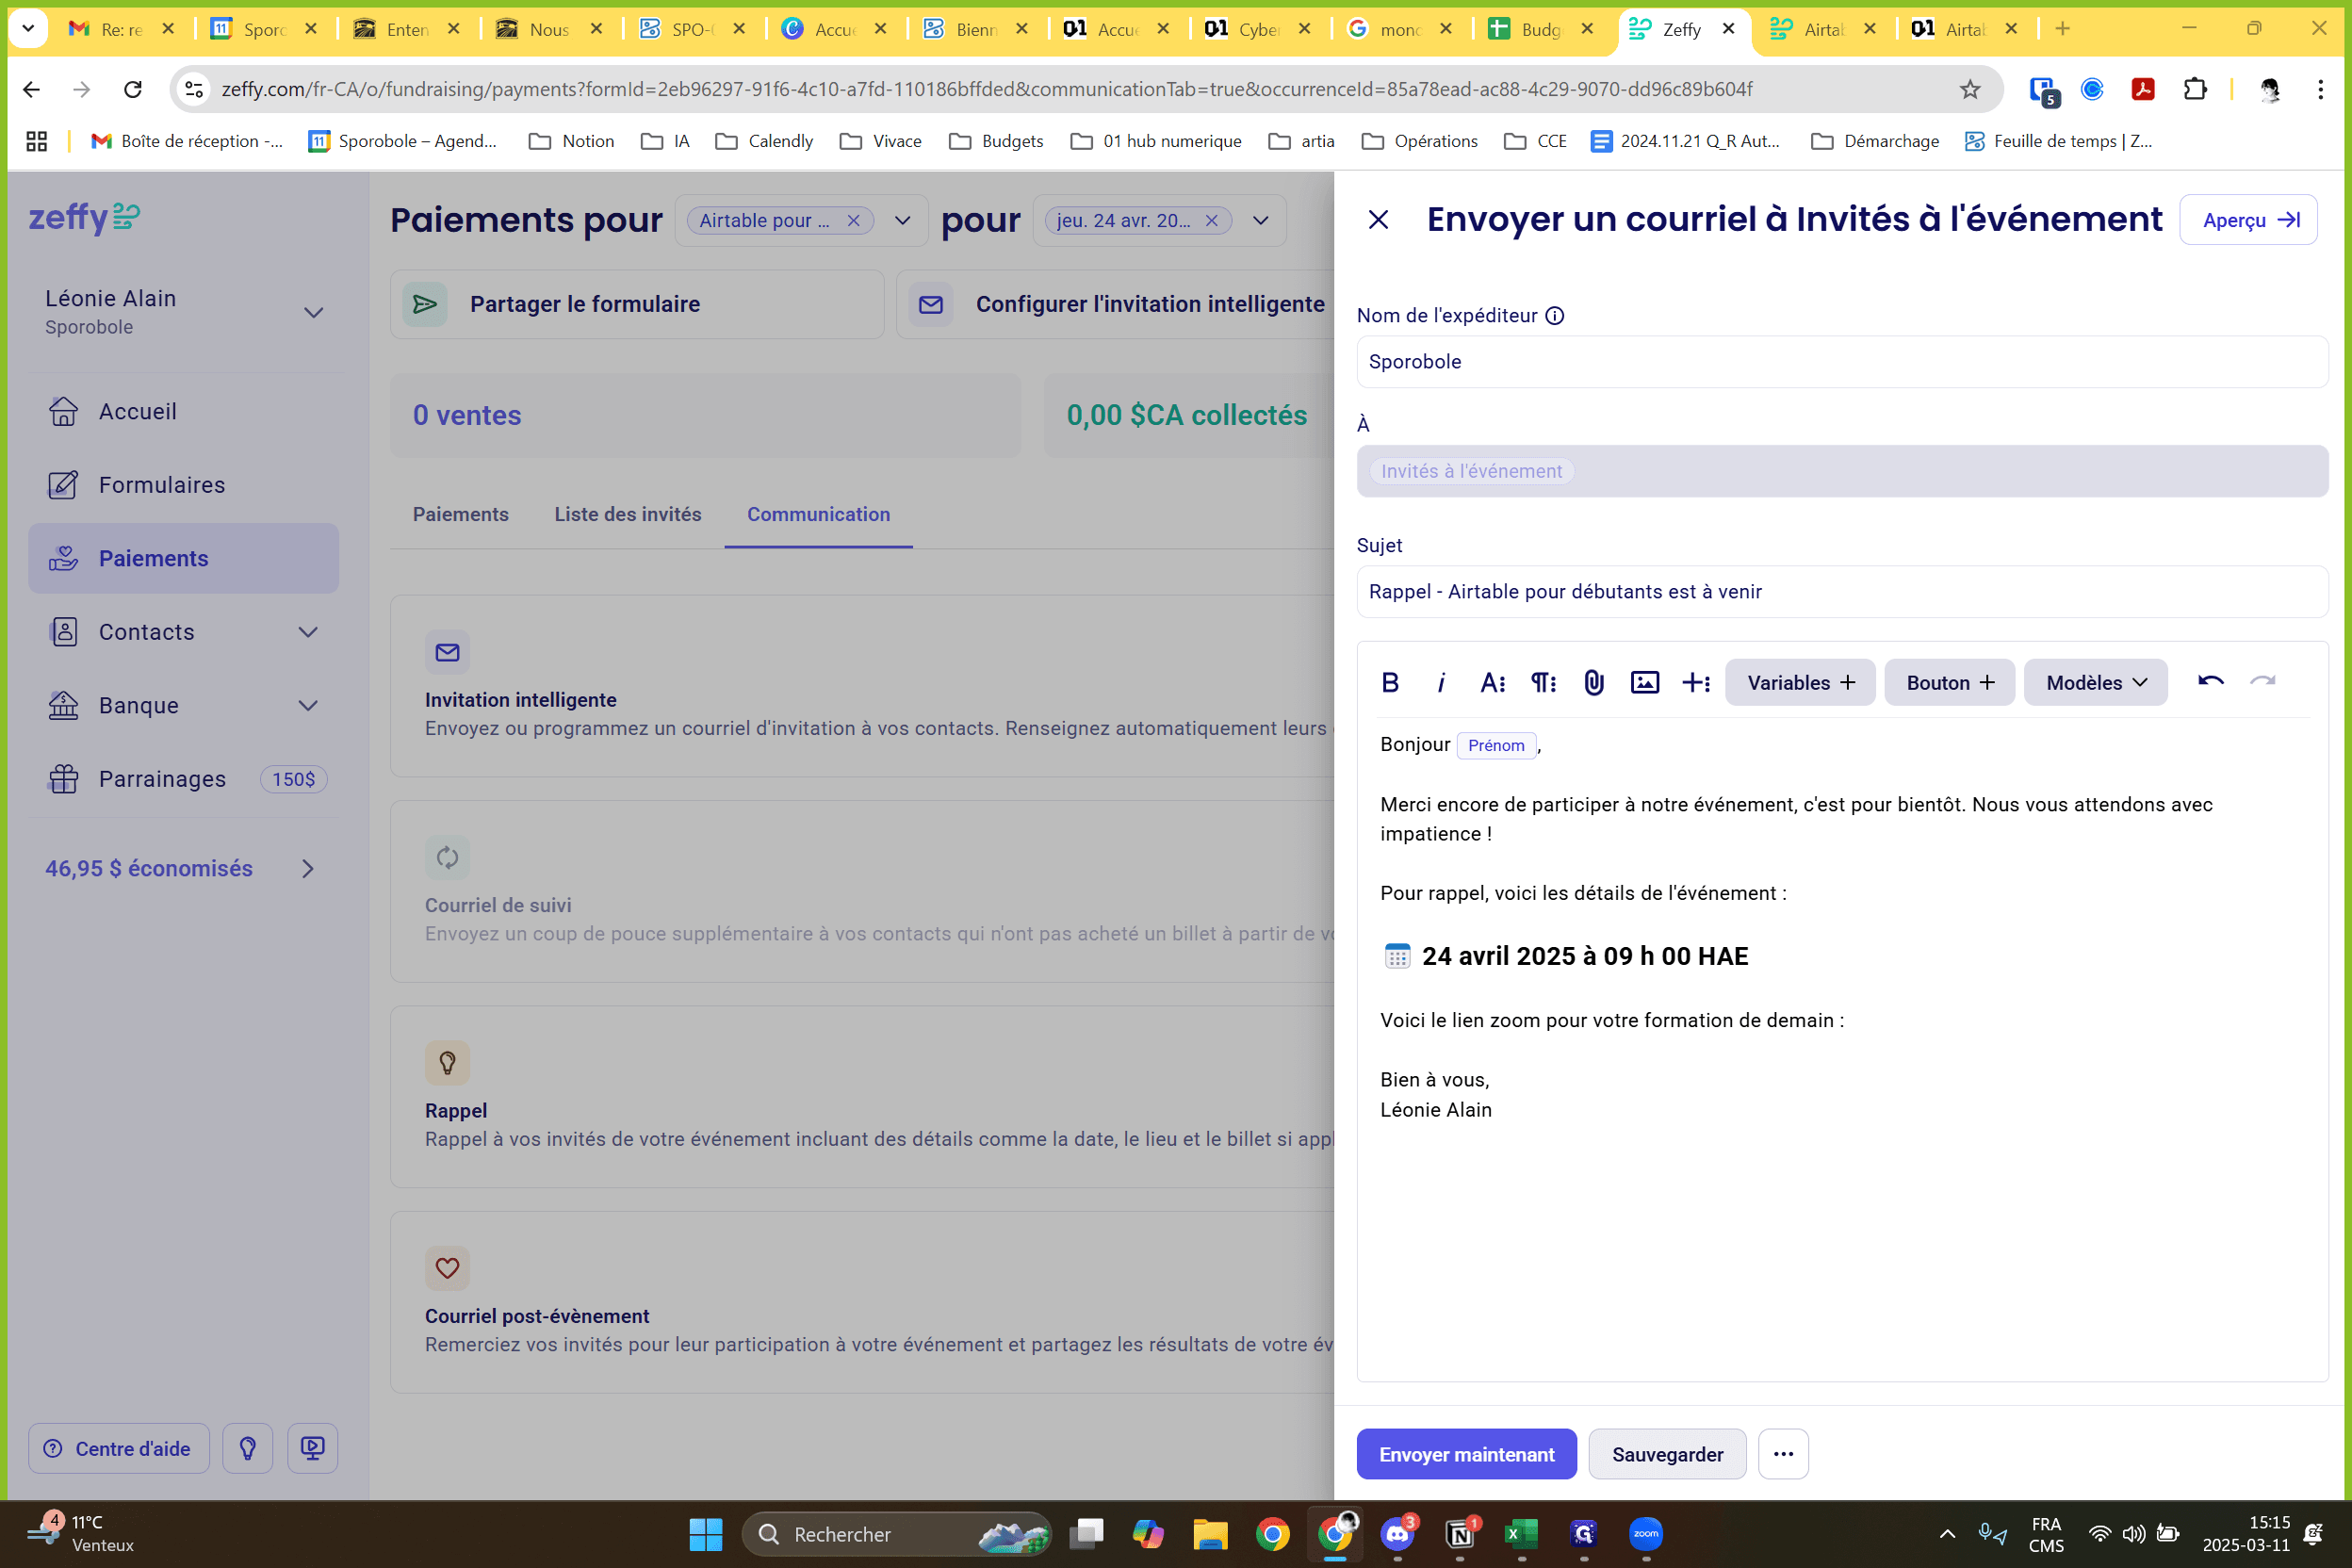The height and width of the screenshot is (1568, 2352).
Task: Undo the last edit
Action: pos(2210,682)
